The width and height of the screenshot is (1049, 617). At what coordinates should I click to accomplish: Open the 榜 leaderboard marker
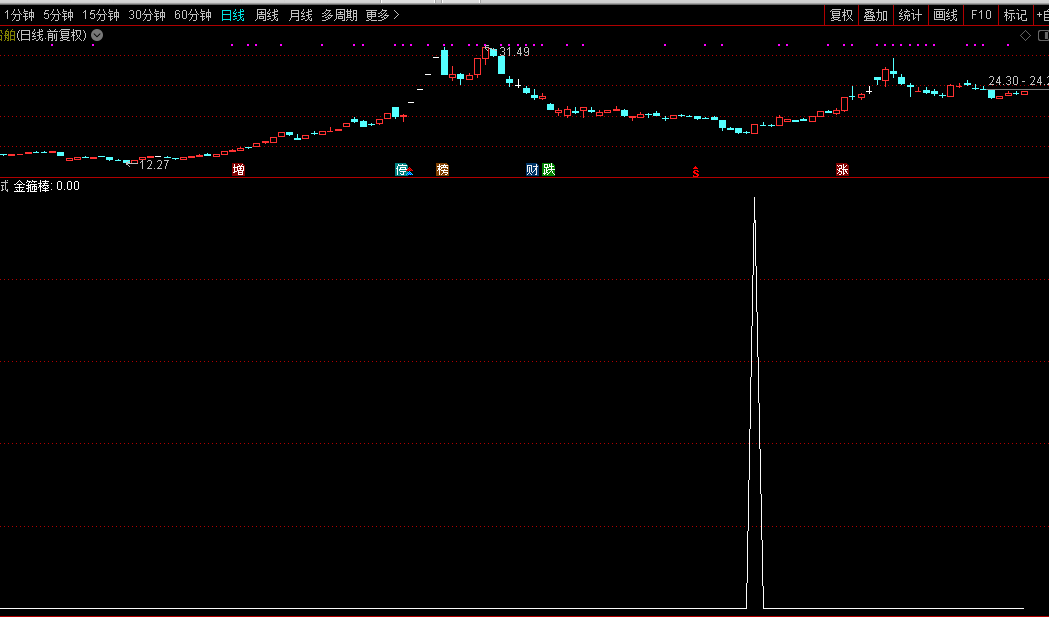pos(442,170)
